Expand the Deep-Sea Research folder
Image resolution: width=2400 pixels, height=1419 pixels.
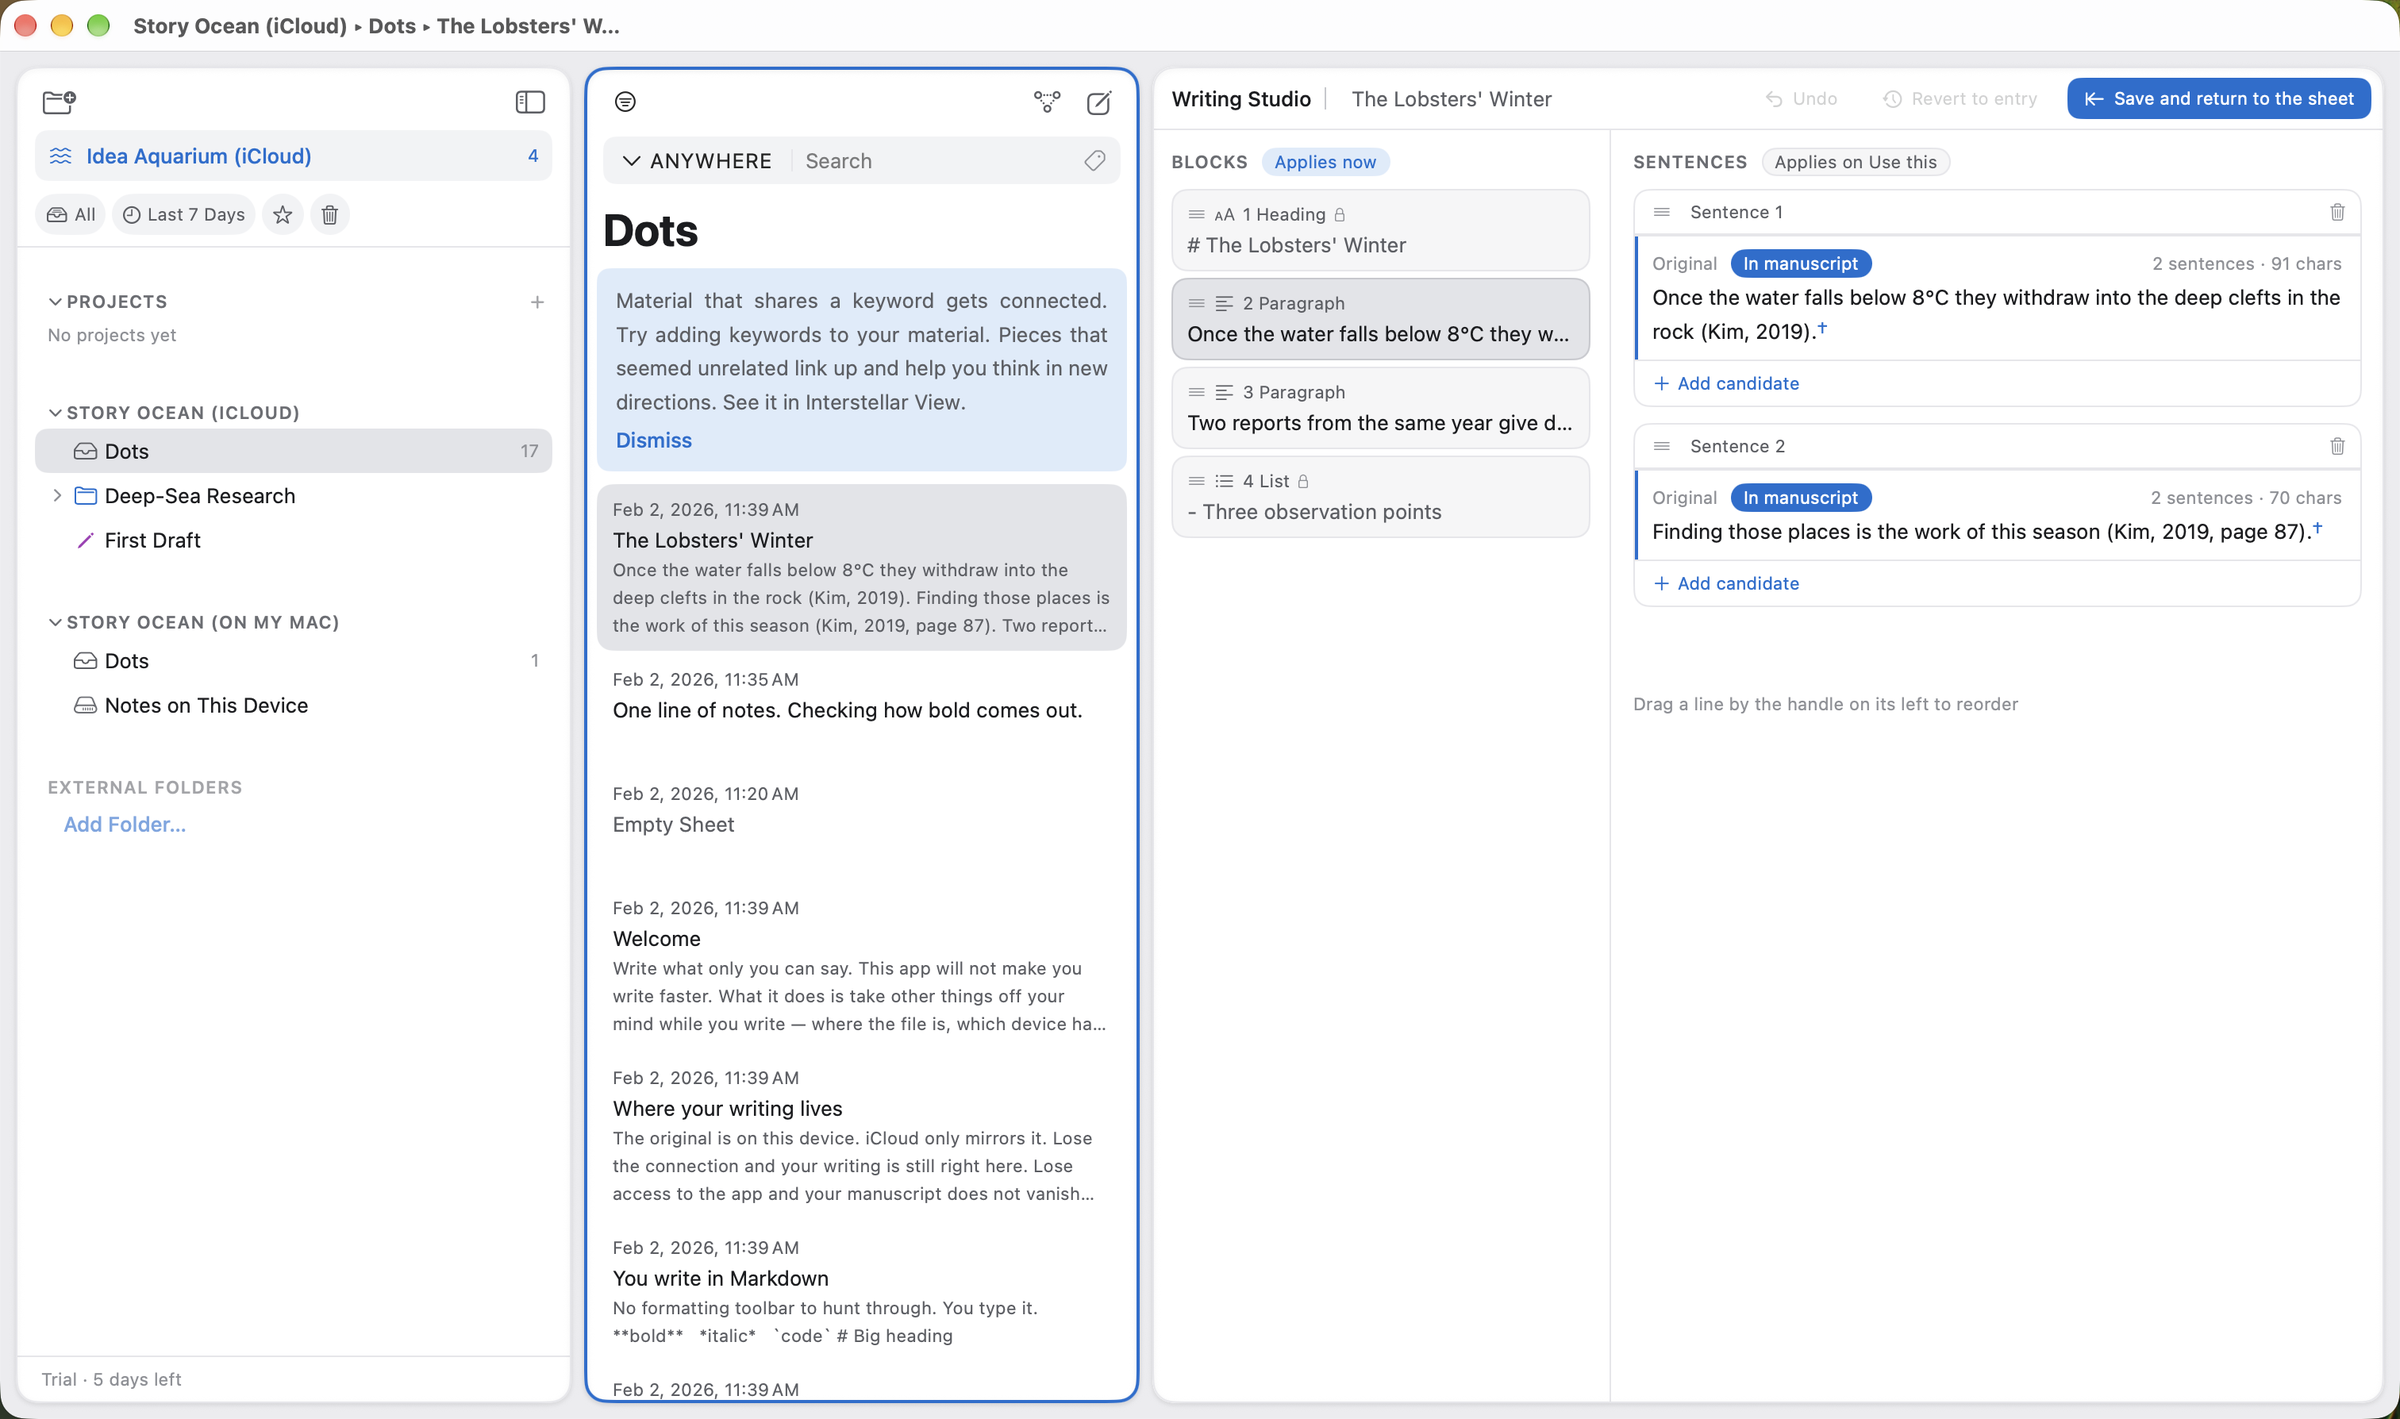pos(57,496)
